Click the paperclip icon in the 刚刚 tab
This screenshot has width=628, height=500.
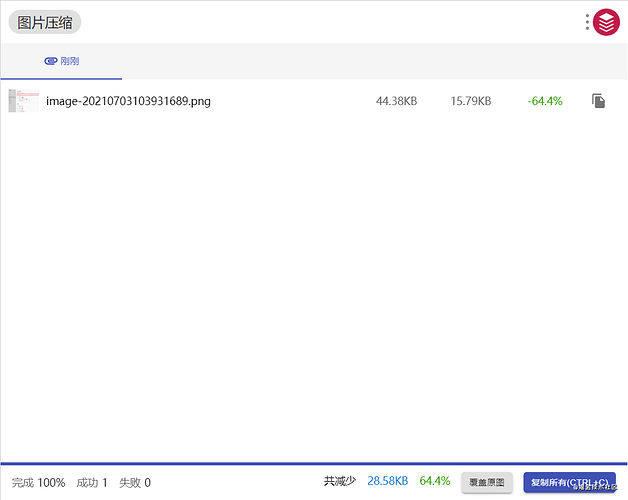pos(51,61)
